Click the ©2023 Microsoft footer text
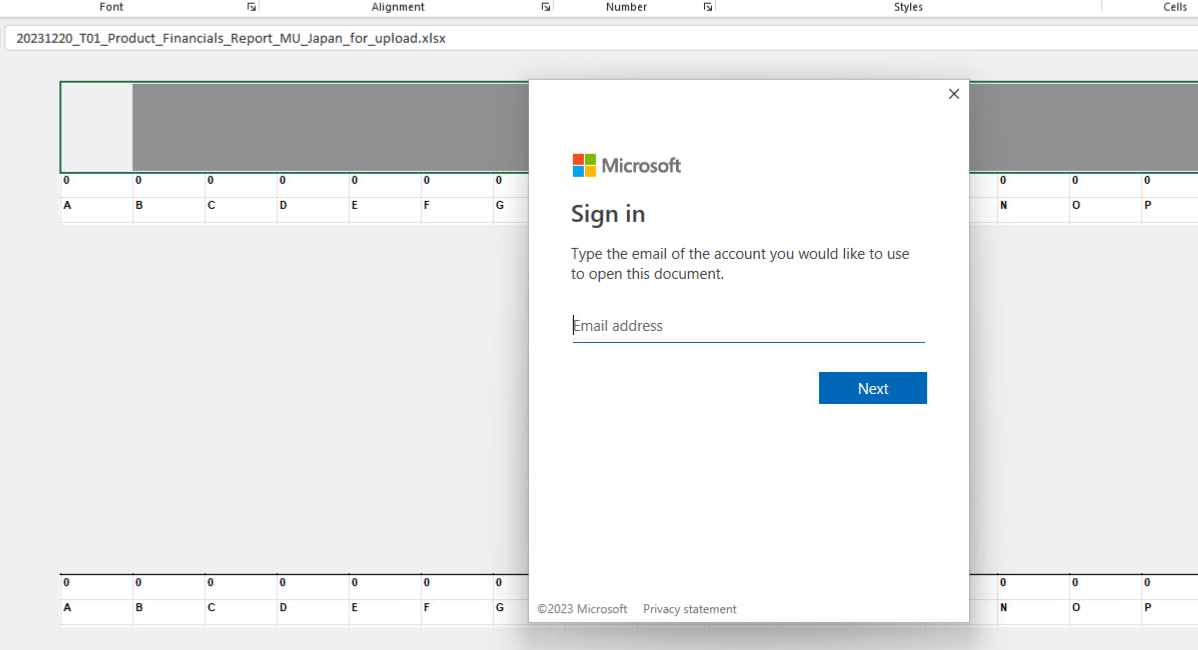The height and width of the screenshot is (650, 1198). pyautogui.click(x=582, y=609)
